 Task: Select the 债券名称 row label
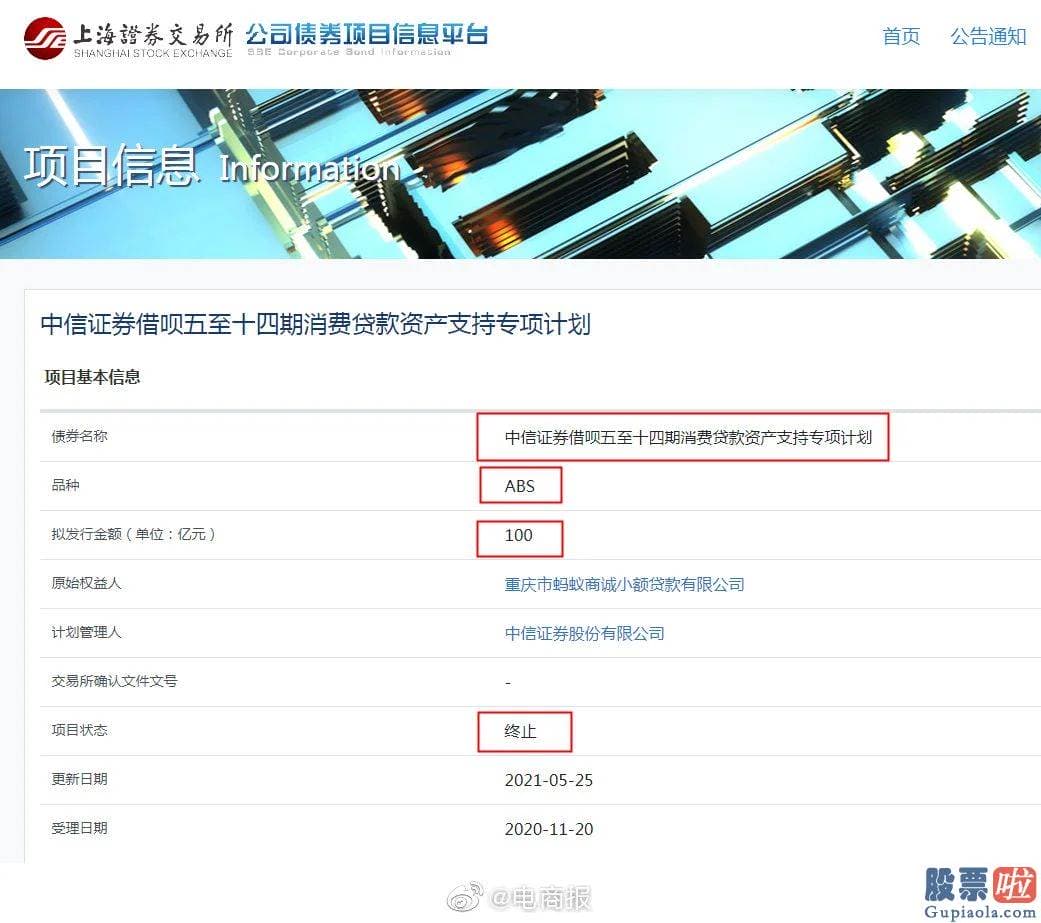(x=79, y=436)
